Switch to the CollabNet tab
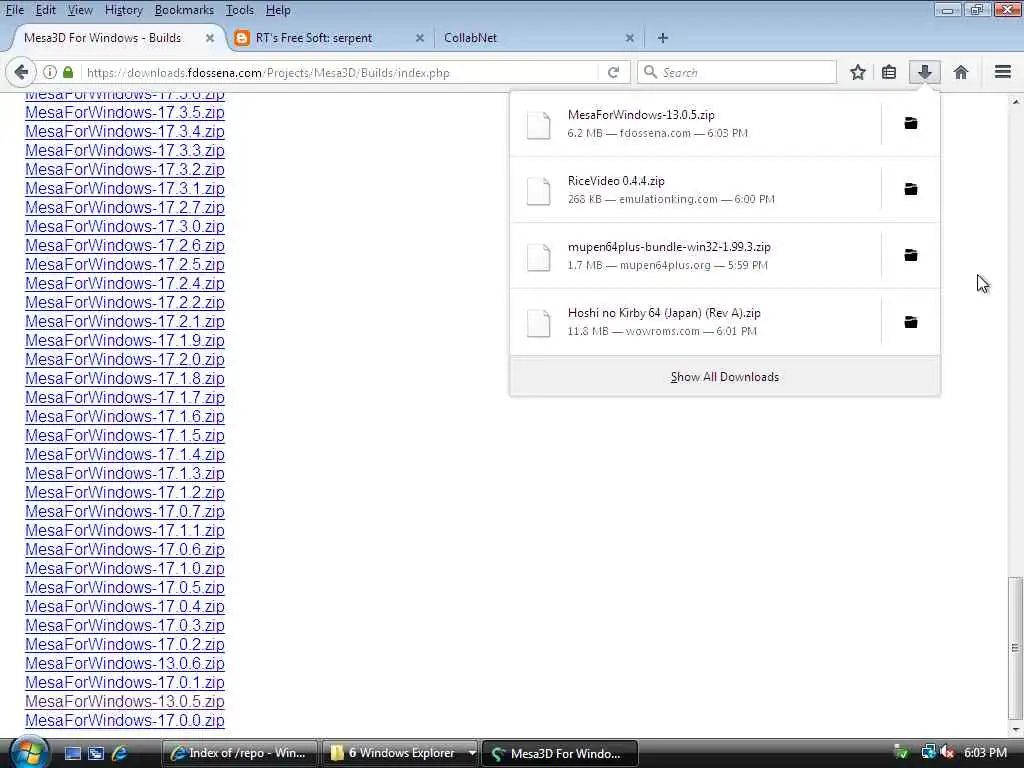 point(538,38)
